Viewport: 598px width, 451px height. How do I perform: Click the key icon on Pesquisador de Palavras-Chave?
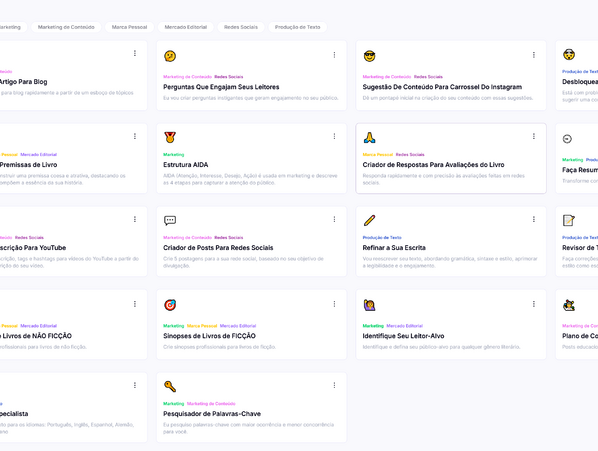point(170,386)
